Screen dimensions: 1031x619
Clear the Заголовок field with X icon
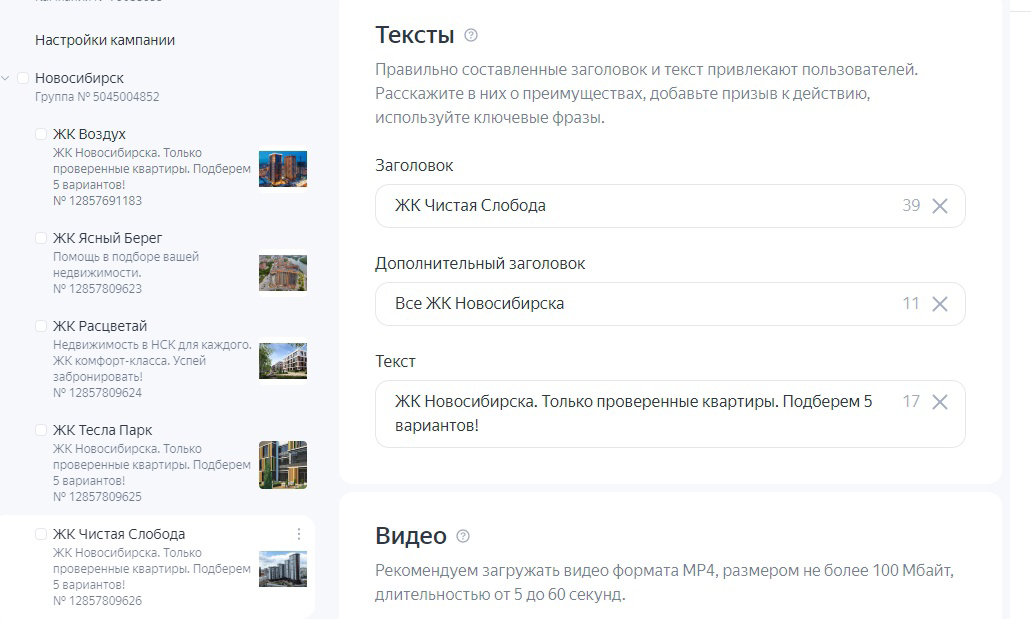[x=940, y=206]
